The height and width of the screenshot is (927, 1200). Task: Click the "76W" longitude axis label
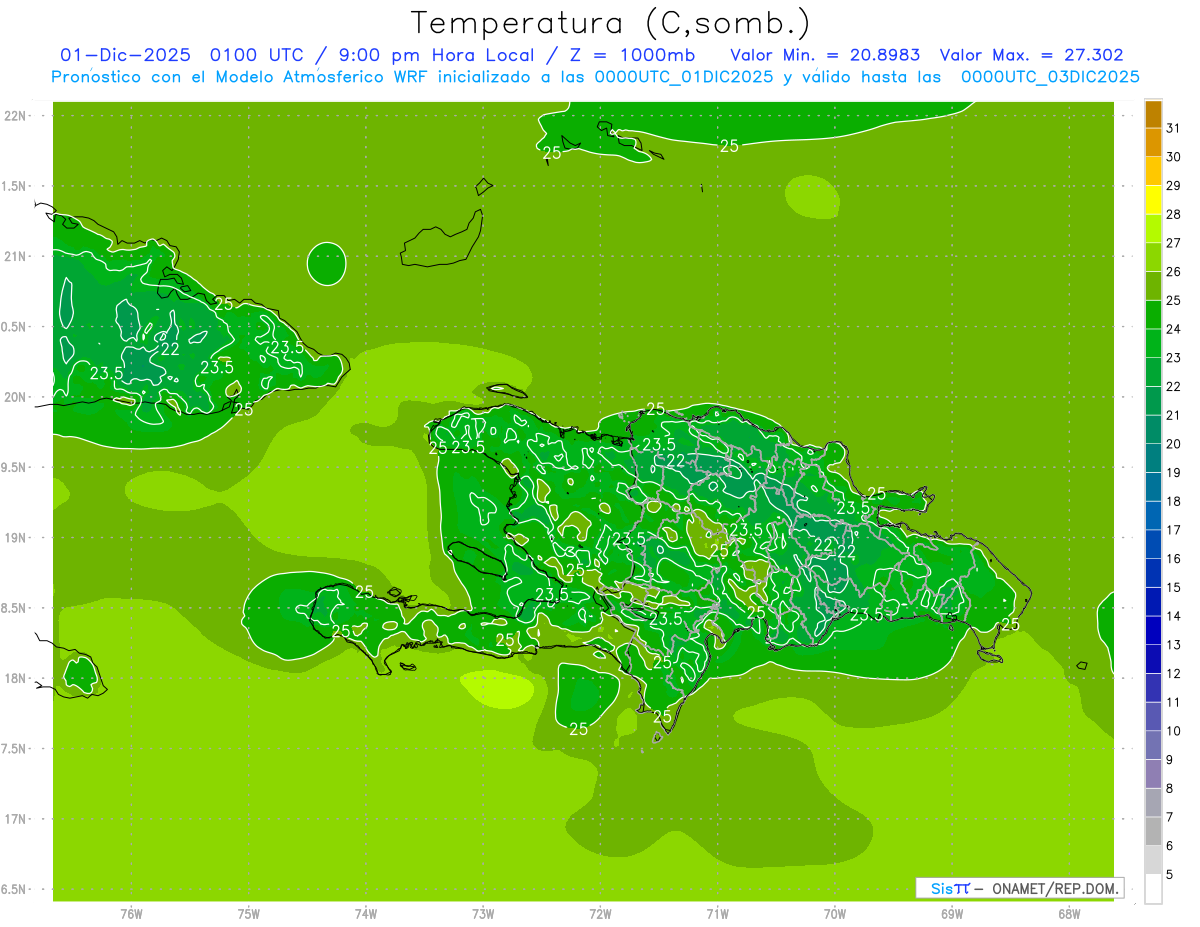[x=131, y=913]
